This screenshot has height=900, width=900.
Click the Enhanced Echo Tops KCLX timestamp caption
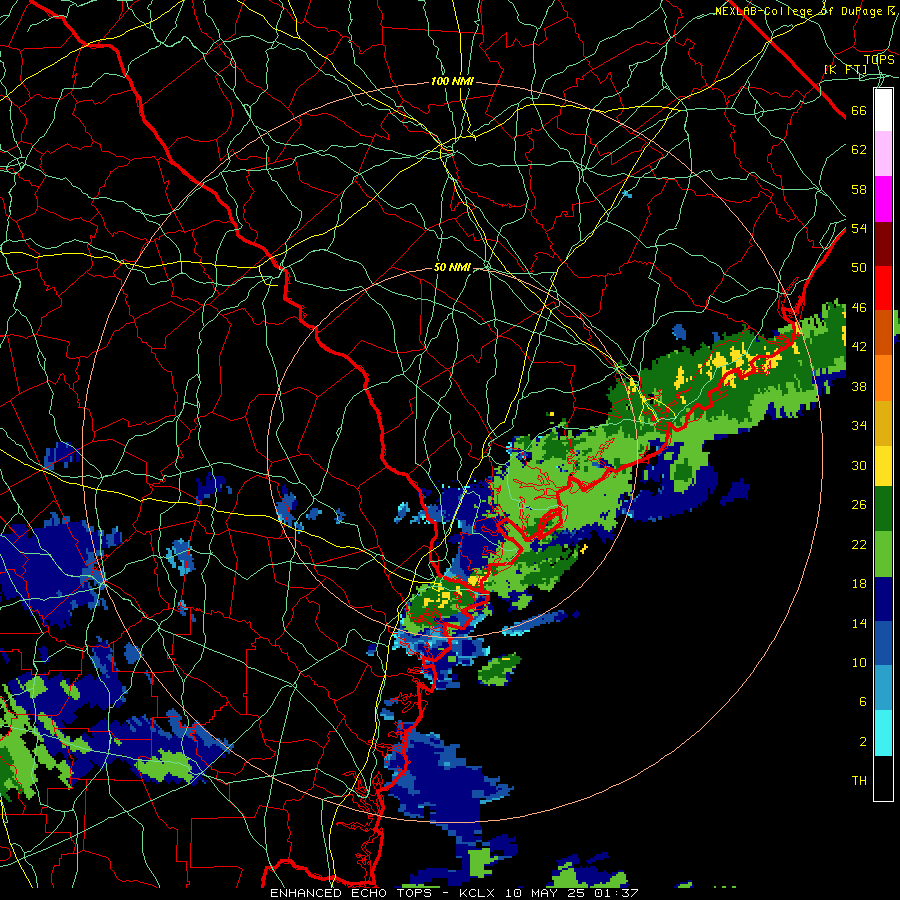click(454, 893)
